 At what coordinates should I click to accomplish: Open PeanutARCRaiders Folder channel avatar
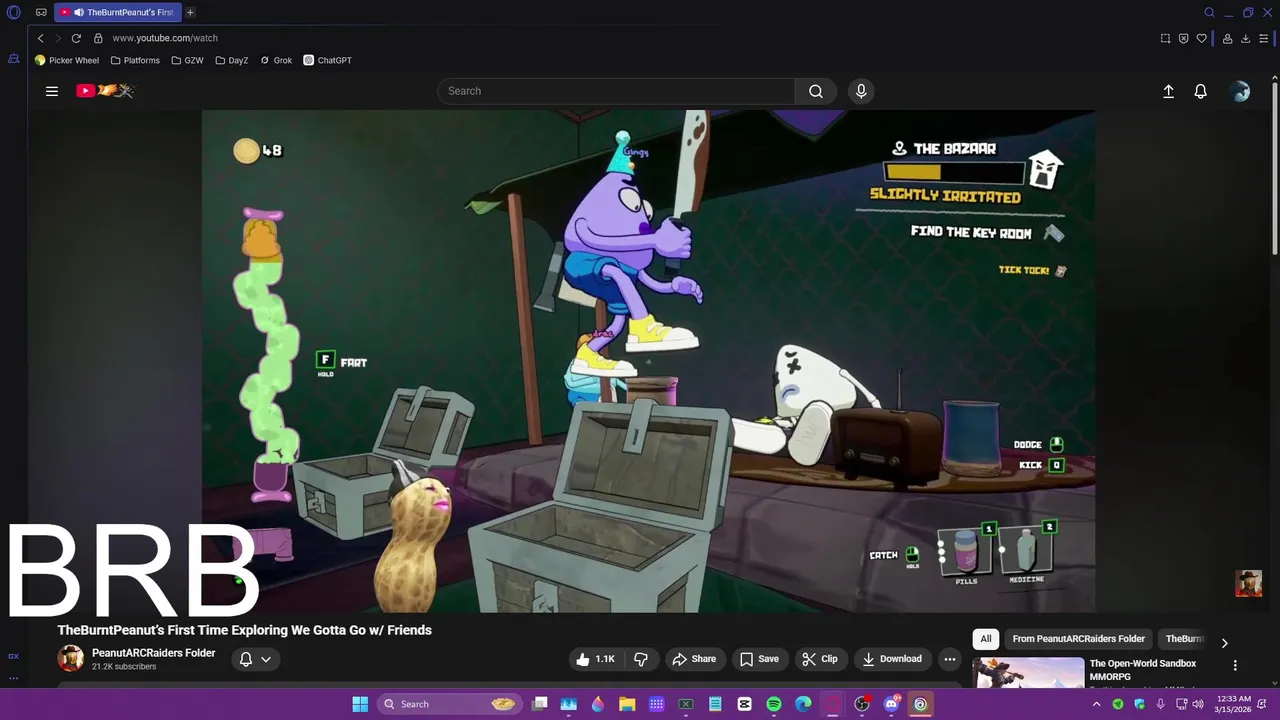pos(70,658)
